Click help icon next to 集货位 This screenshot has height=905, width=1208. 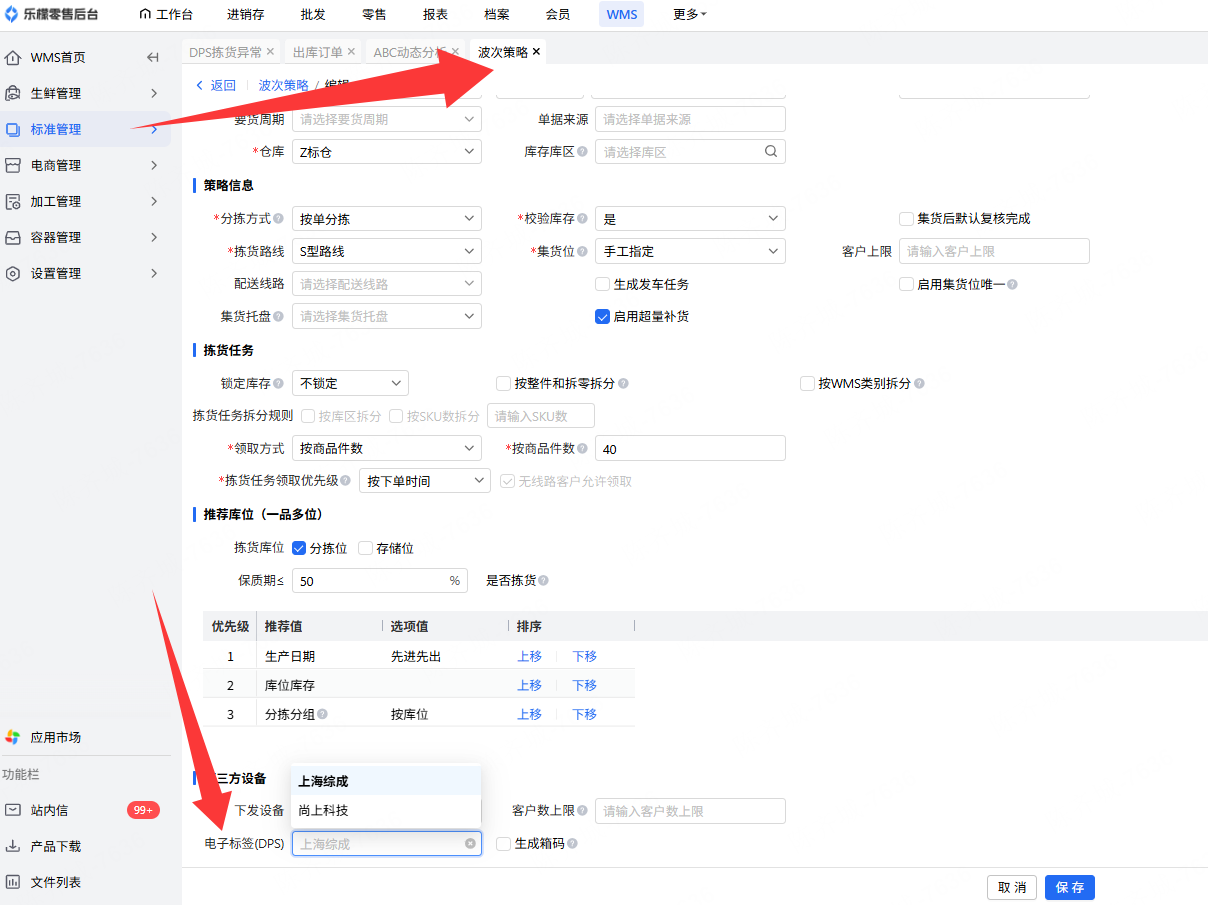coord(582,251)
